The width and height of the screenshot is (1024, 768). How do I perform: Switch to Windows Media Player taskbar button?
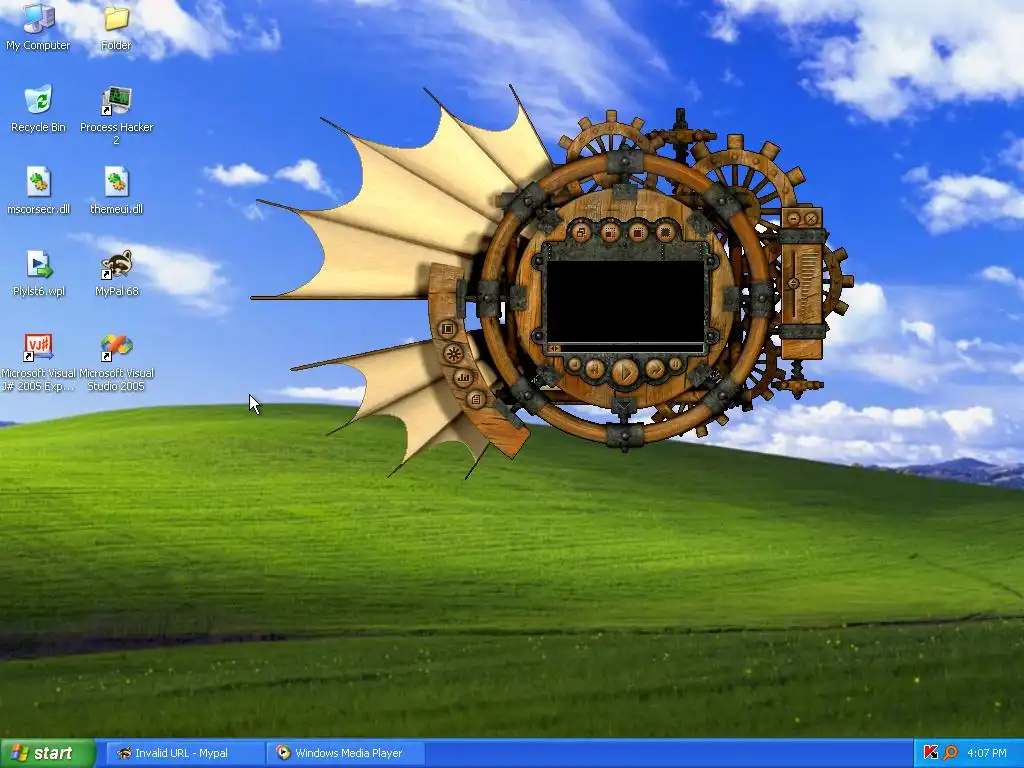(x=346, y=753)
